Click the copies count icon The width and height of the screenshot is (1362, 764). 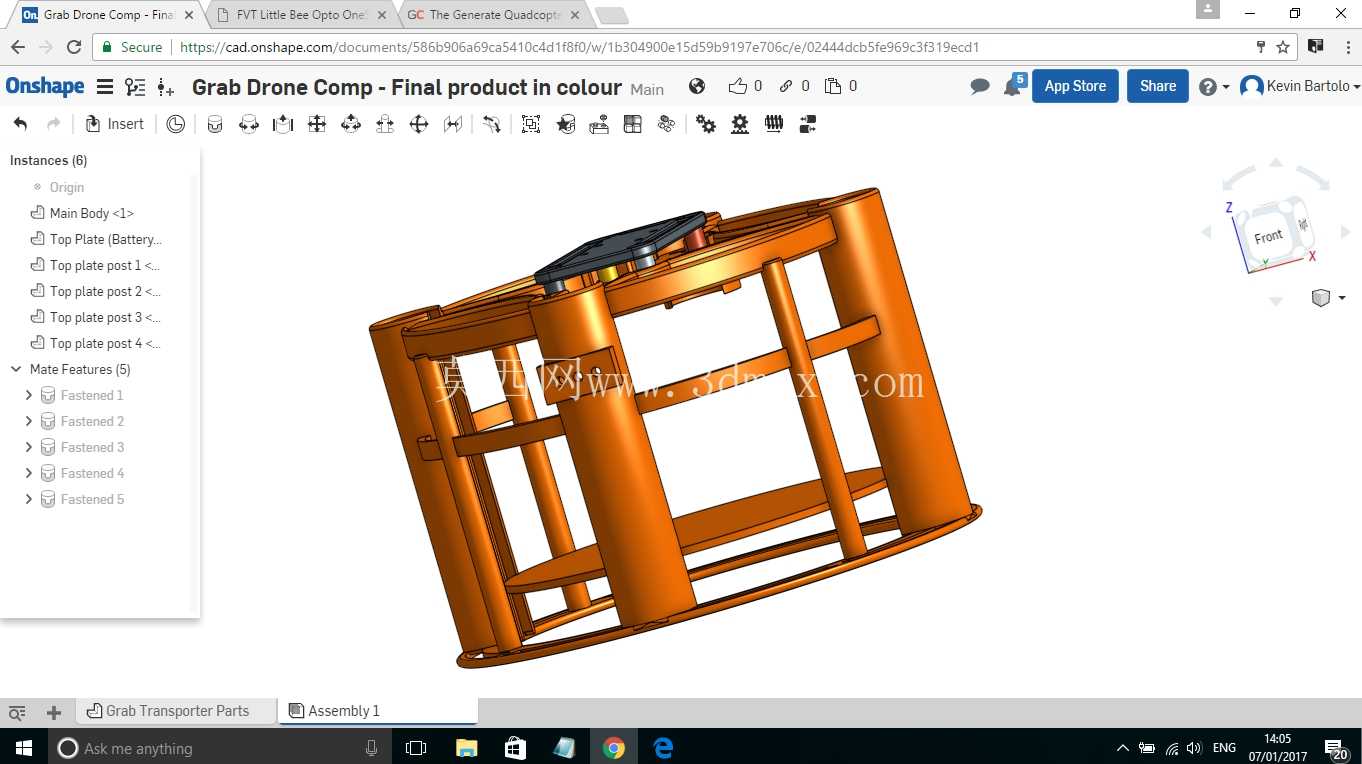point(833,86)
